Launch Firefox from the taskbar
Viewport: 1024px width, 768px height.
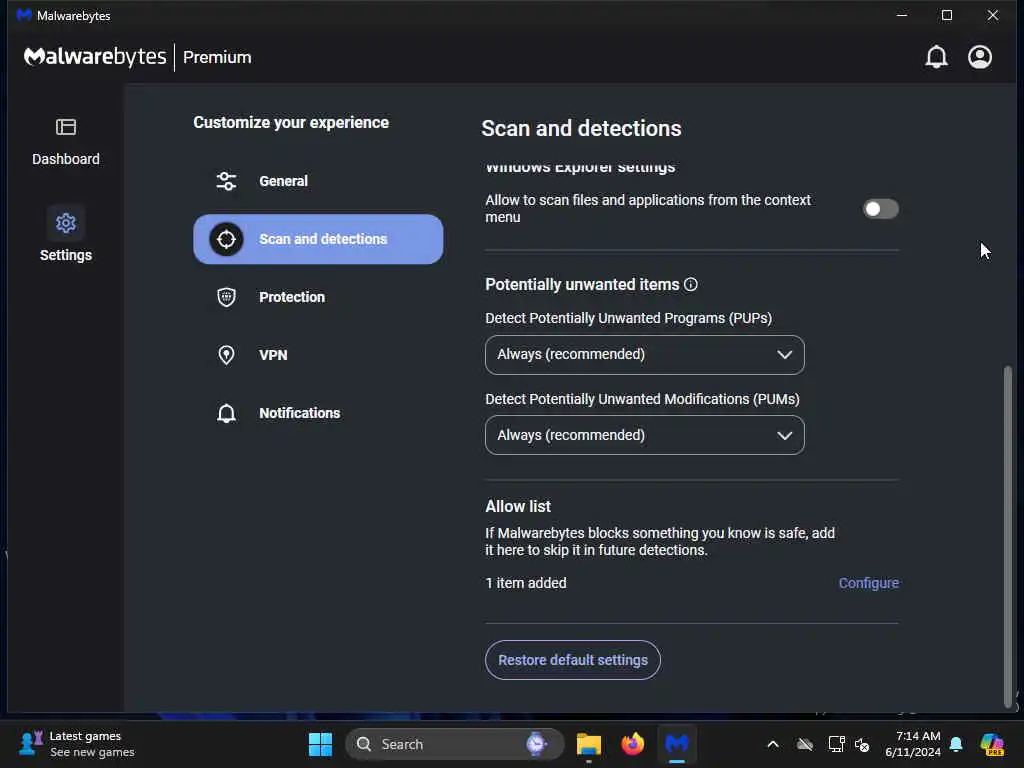632,744
